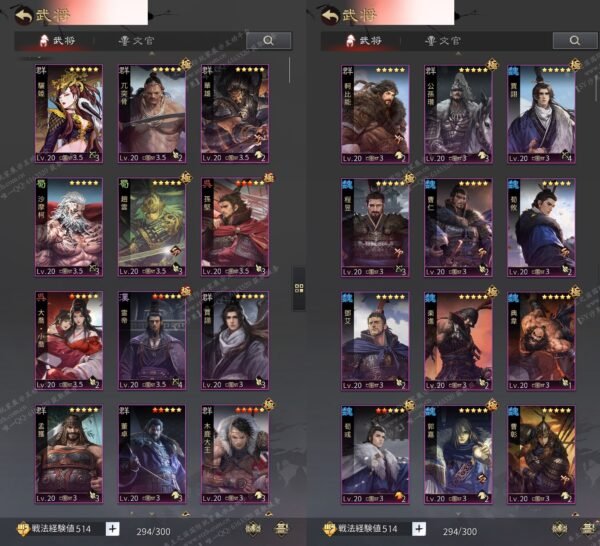This screenshot has width=600, height=546.
Task: Go back using left panel's back arrow
Action: pyautogui.click(x=21, y=14)
